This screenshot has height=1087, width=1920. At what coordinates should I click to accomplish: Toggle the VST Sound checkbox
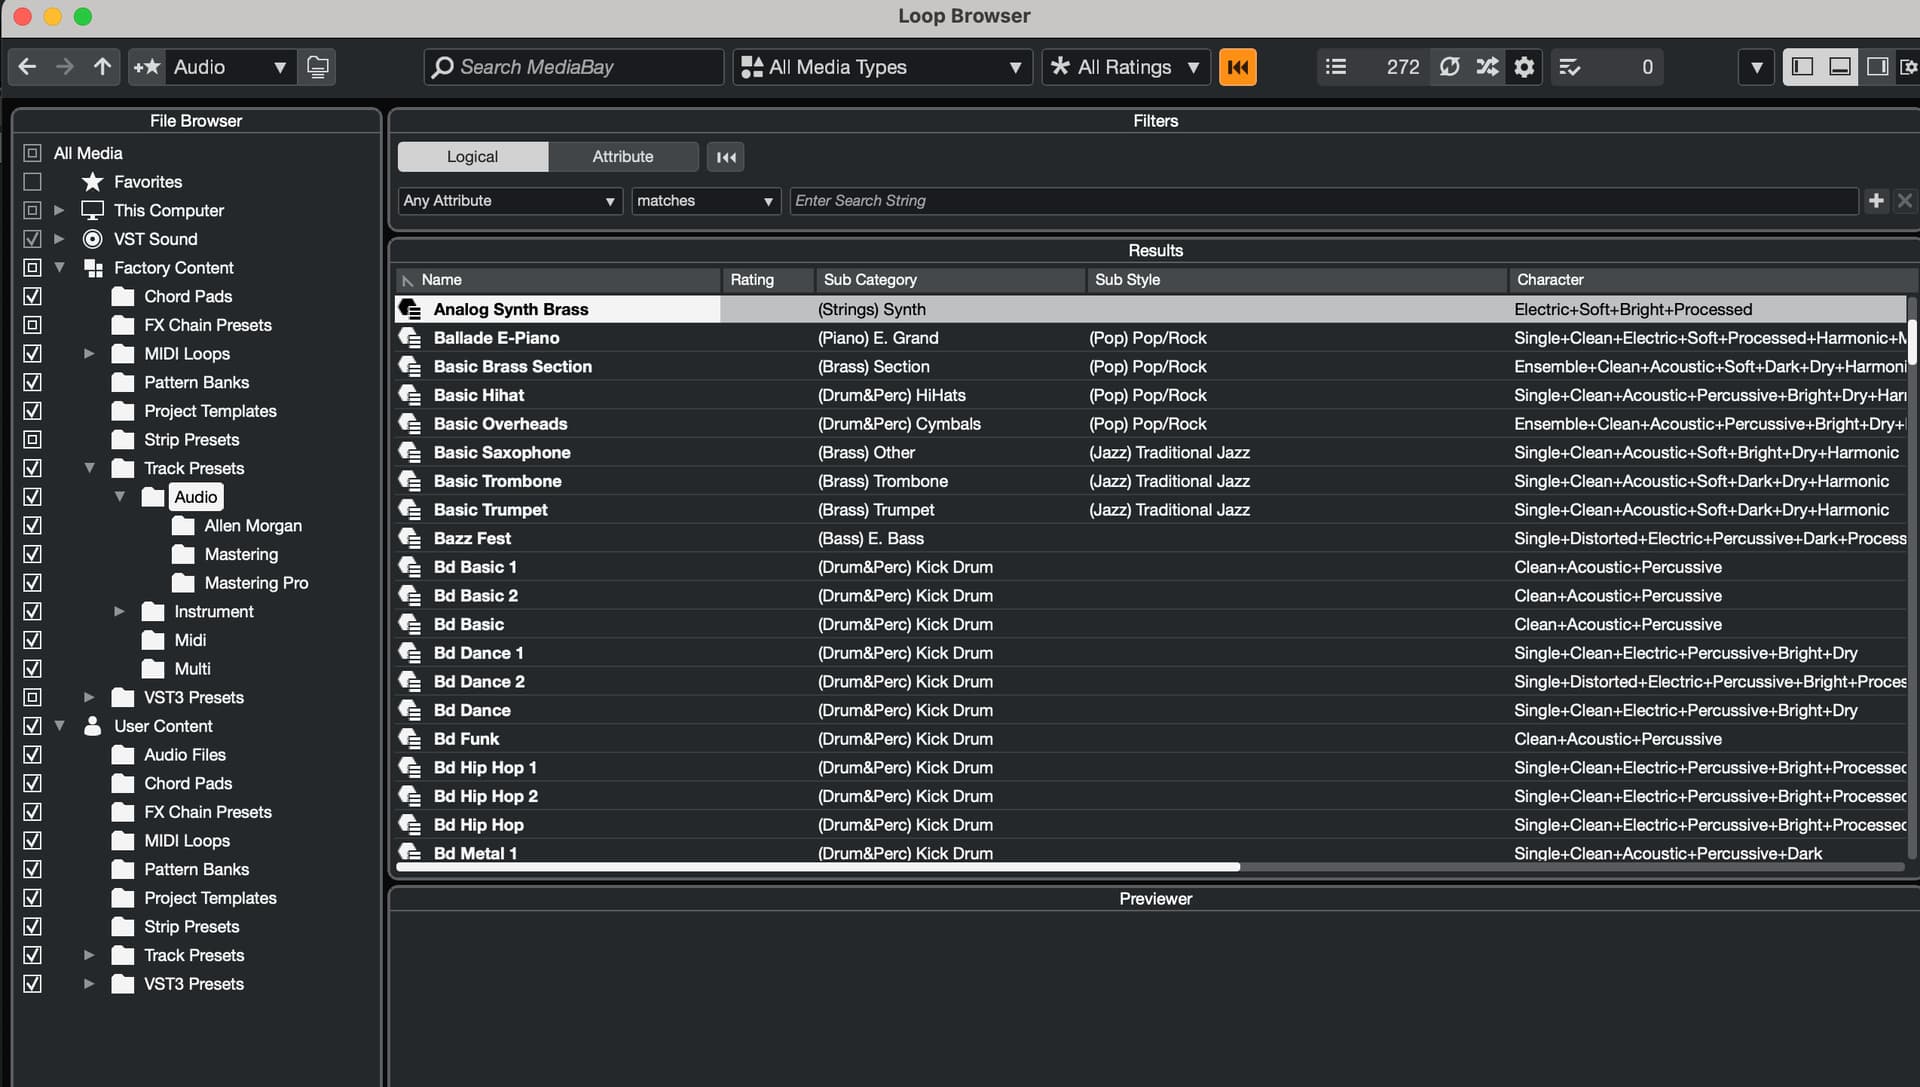pos(32,239)
